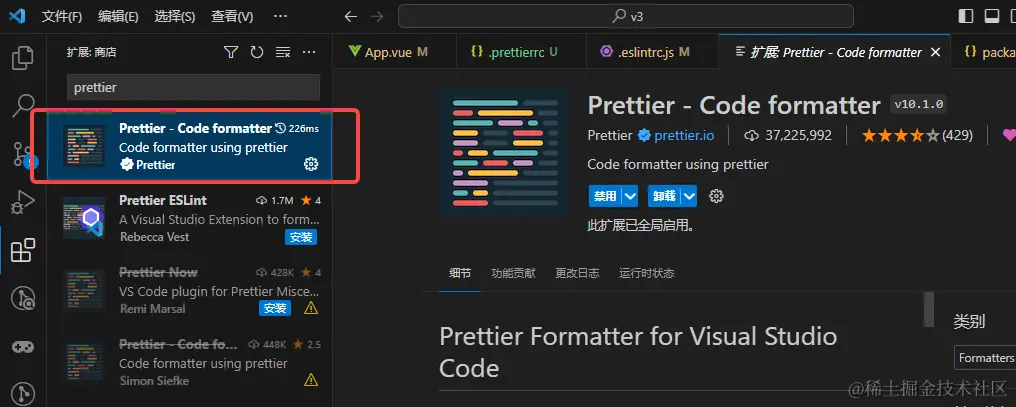
Task: Install the Prettier Now extension
Action: (275, 308)
